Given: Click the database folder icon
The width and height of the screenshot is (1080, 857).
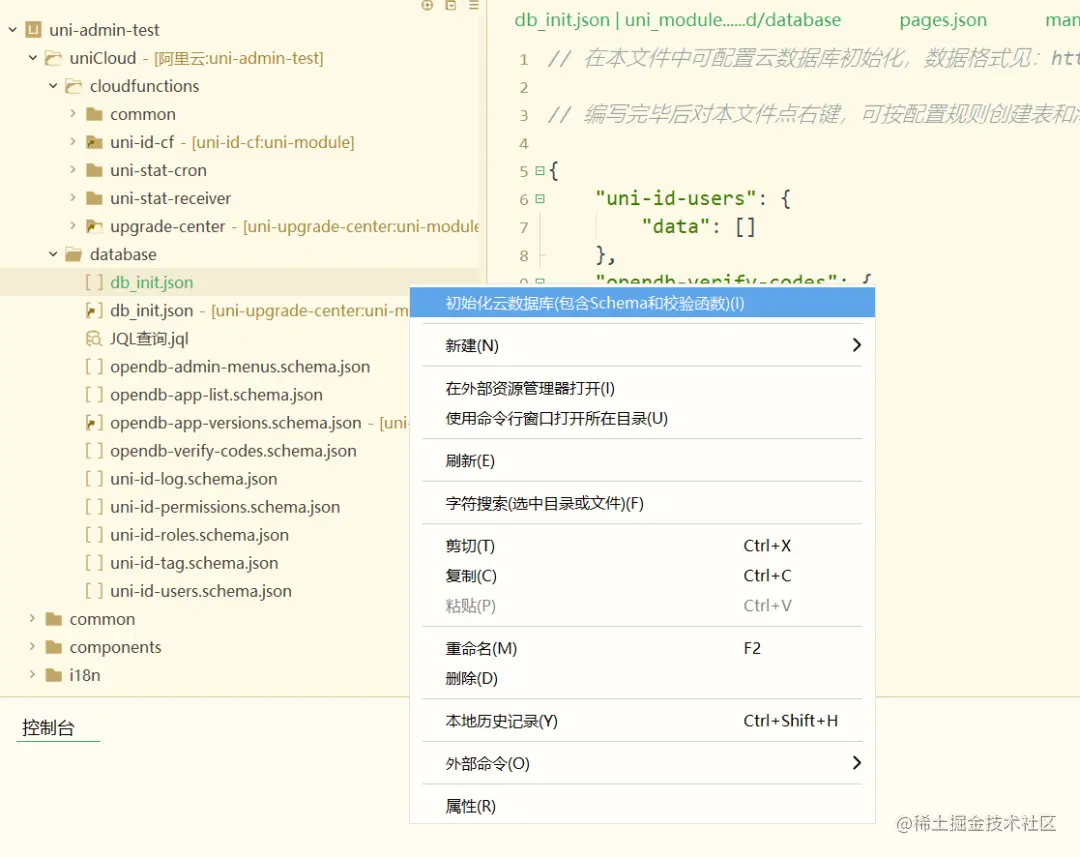Looking at the screenshot, I should point(73,255).
